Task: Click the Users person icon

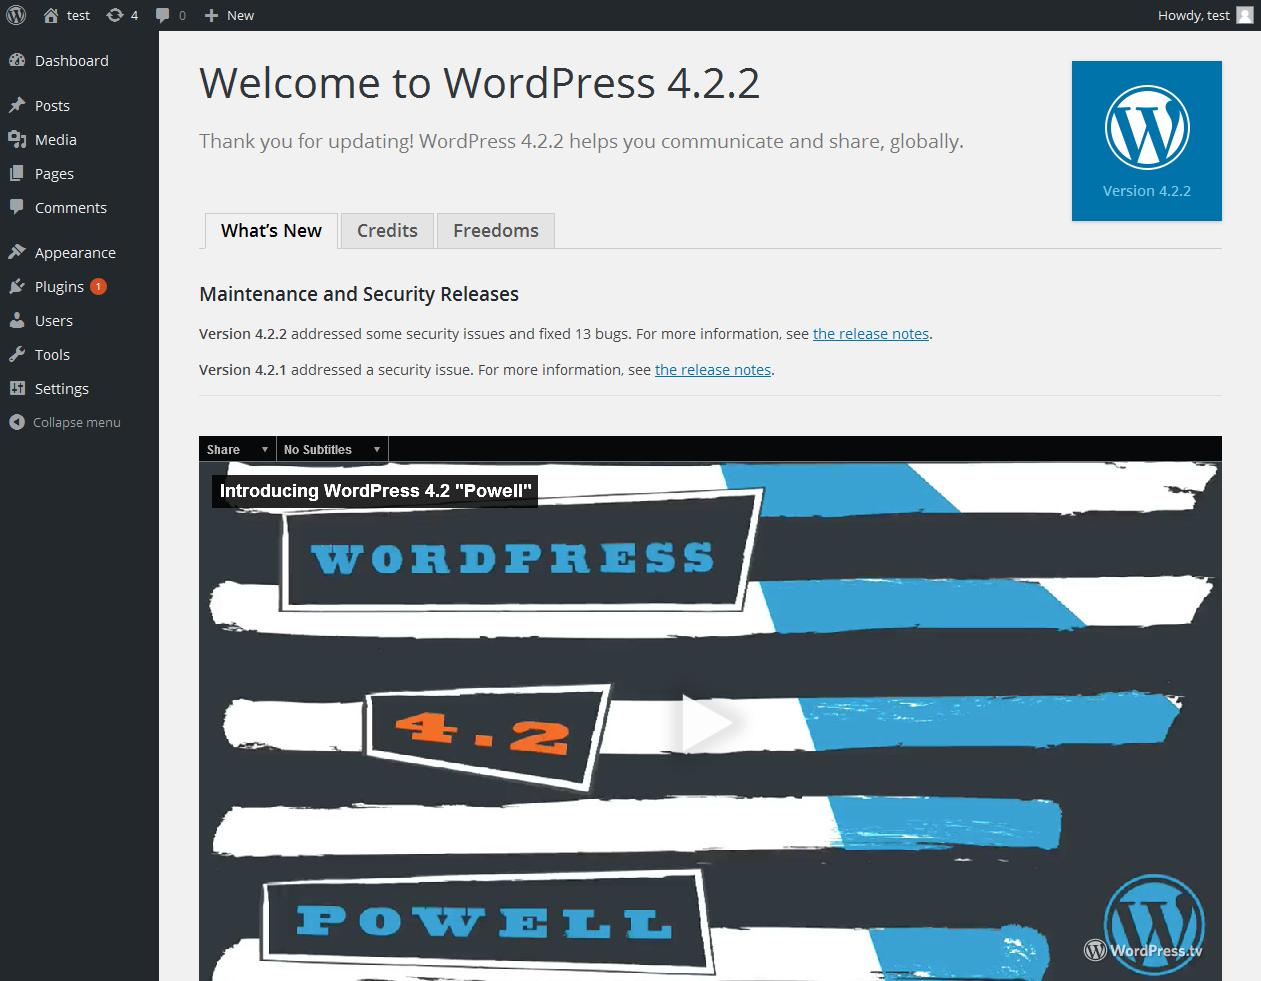Action: pos(17,320)
